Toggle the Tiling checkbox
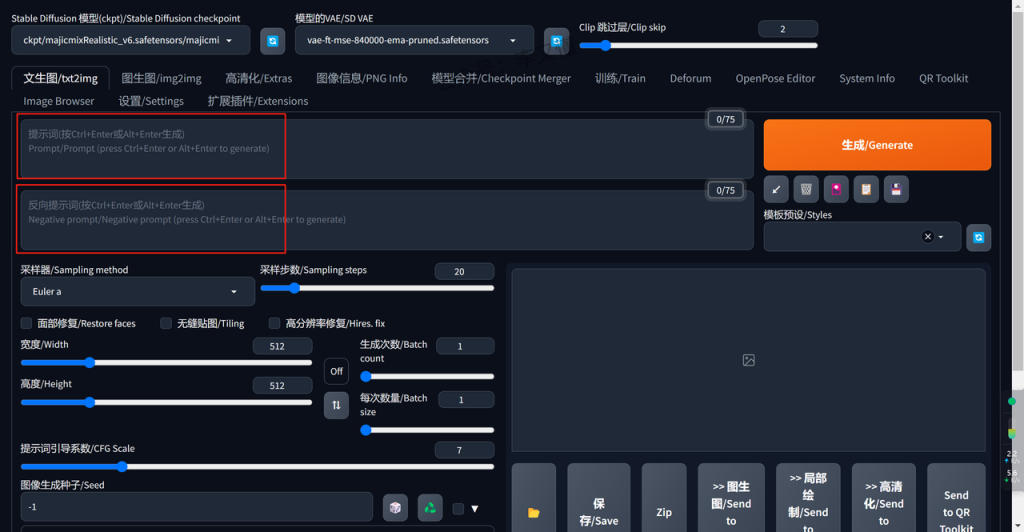 [x=166, y=323]
